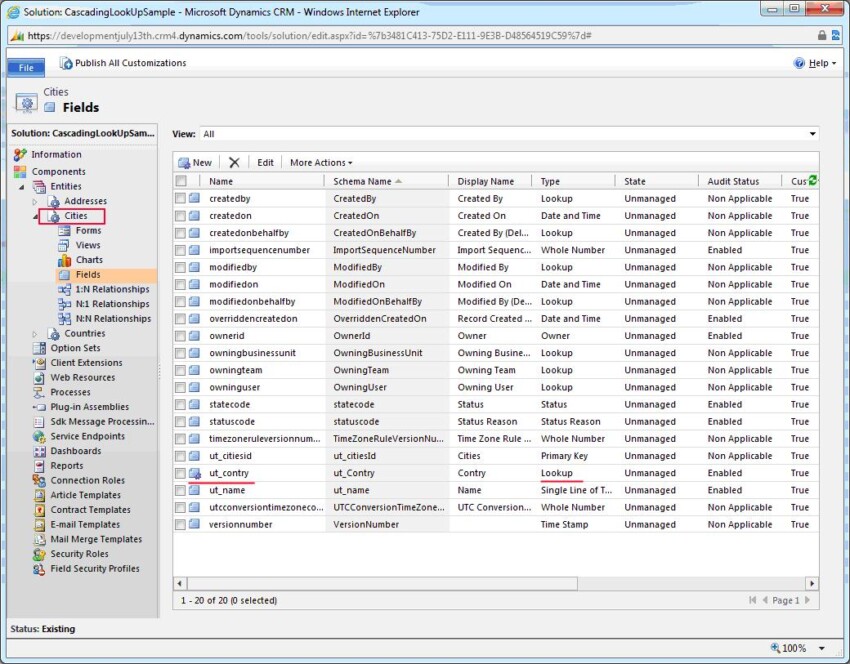
Task: Click the Help question mark icon
Action: point(799,63)
